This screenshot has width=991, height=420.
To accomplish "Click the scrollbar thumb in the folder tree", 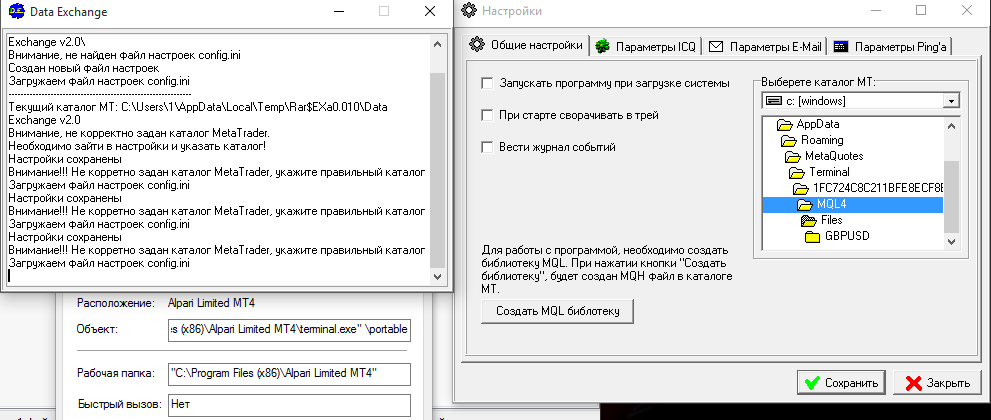I will point(951,197).
